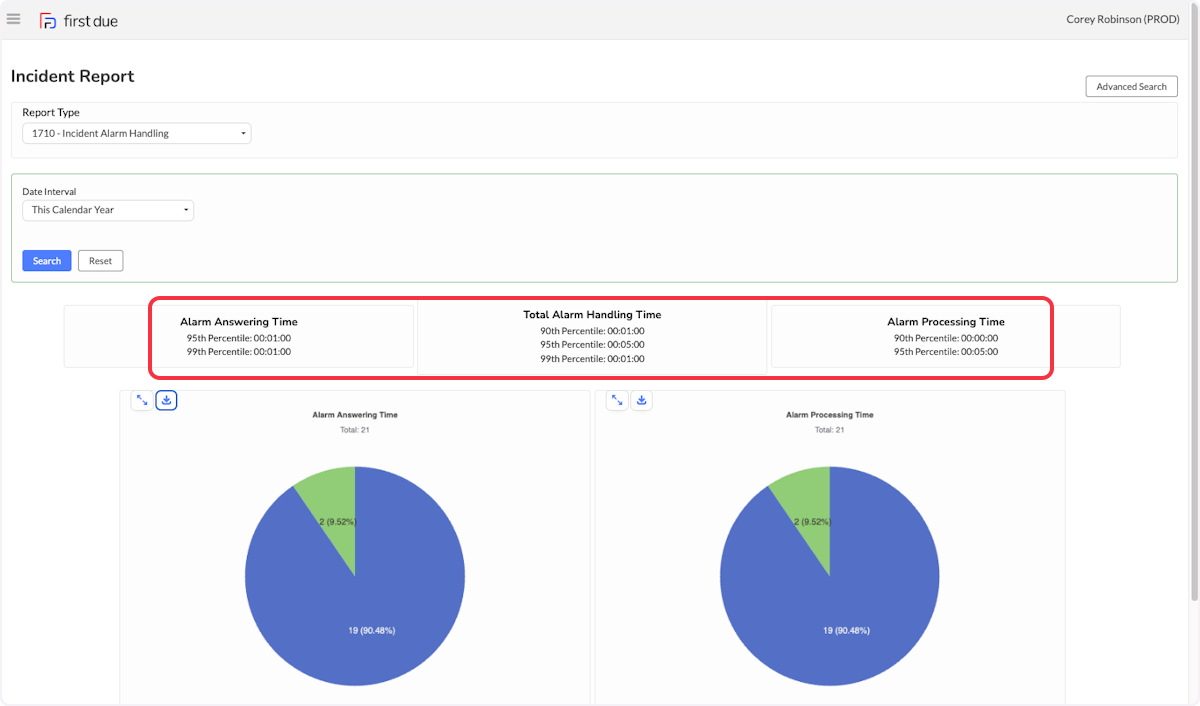Viewport: 1200px width, 706px height.
Task: Download the Alarm Answering Time chart
Action: click(x=167, y=400)
